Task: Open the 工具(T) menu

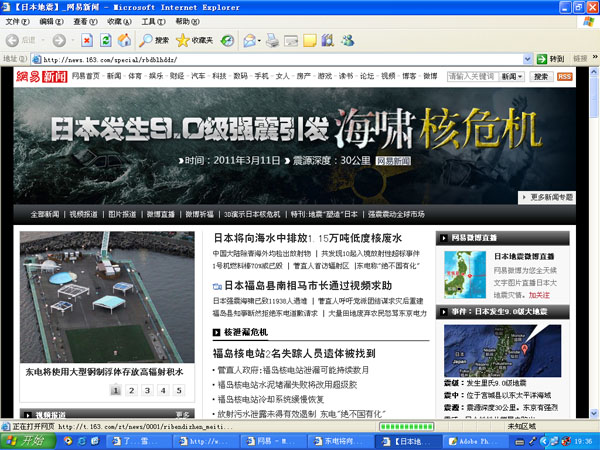Action: tap(153, 21)
